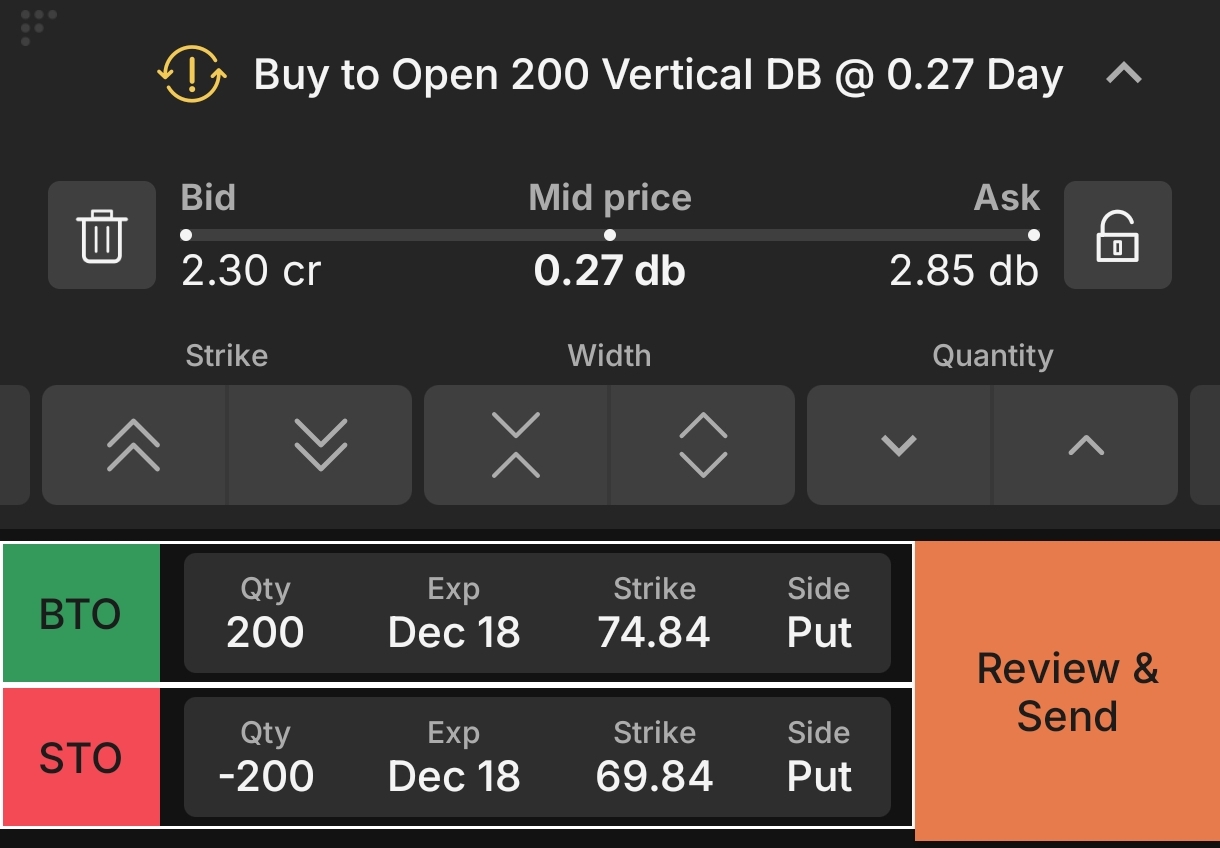Decrease the order quantity
Image resolution: width=1220 pixels, height=848 pixels.
point(899,445)
